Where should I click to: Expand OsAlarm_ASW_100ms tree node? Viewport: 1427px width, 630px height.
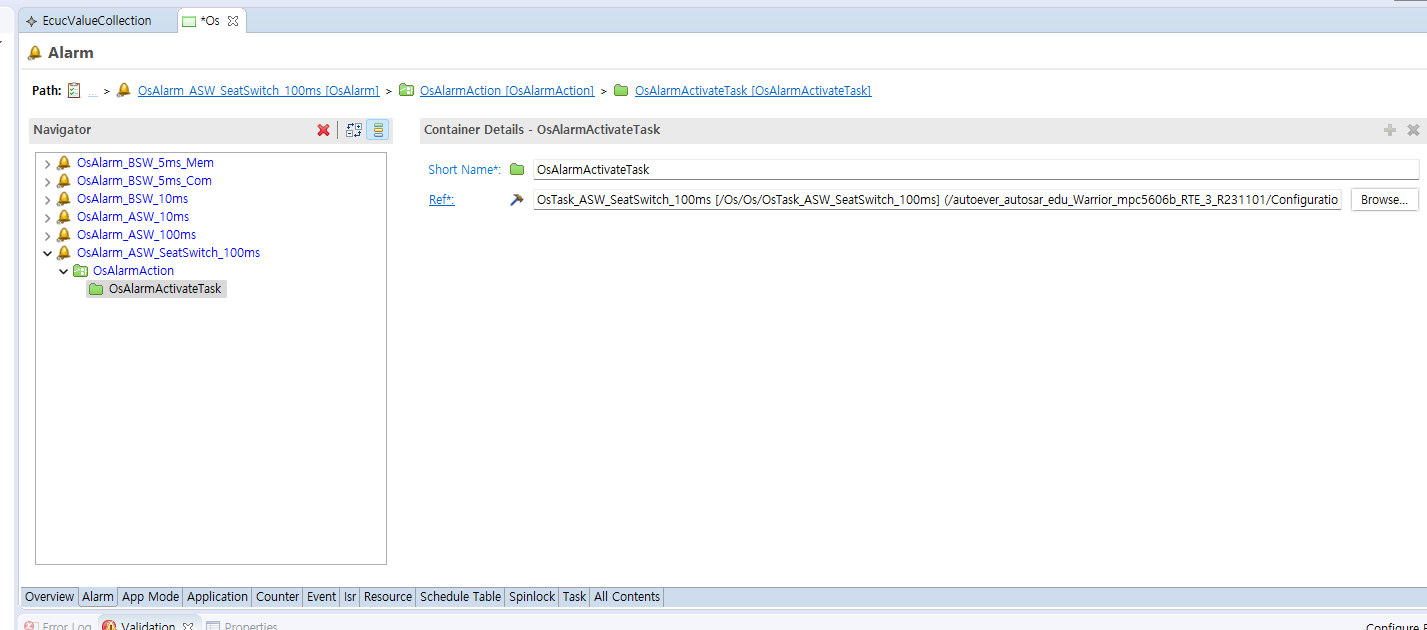(47, 235)
